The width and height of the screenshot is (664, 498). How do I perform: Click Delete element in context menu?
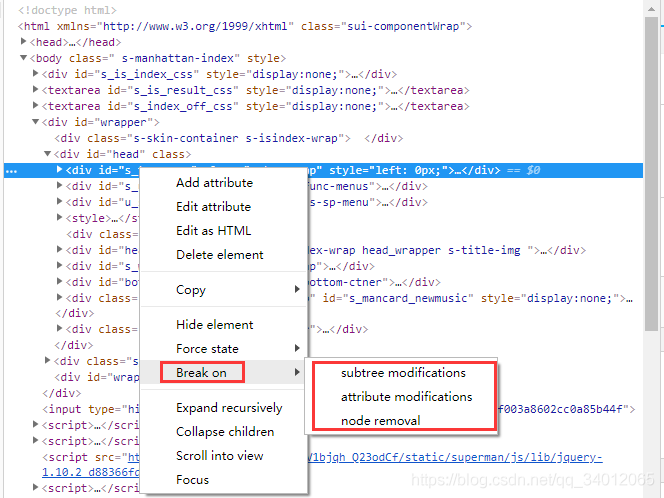click(219, 255)
